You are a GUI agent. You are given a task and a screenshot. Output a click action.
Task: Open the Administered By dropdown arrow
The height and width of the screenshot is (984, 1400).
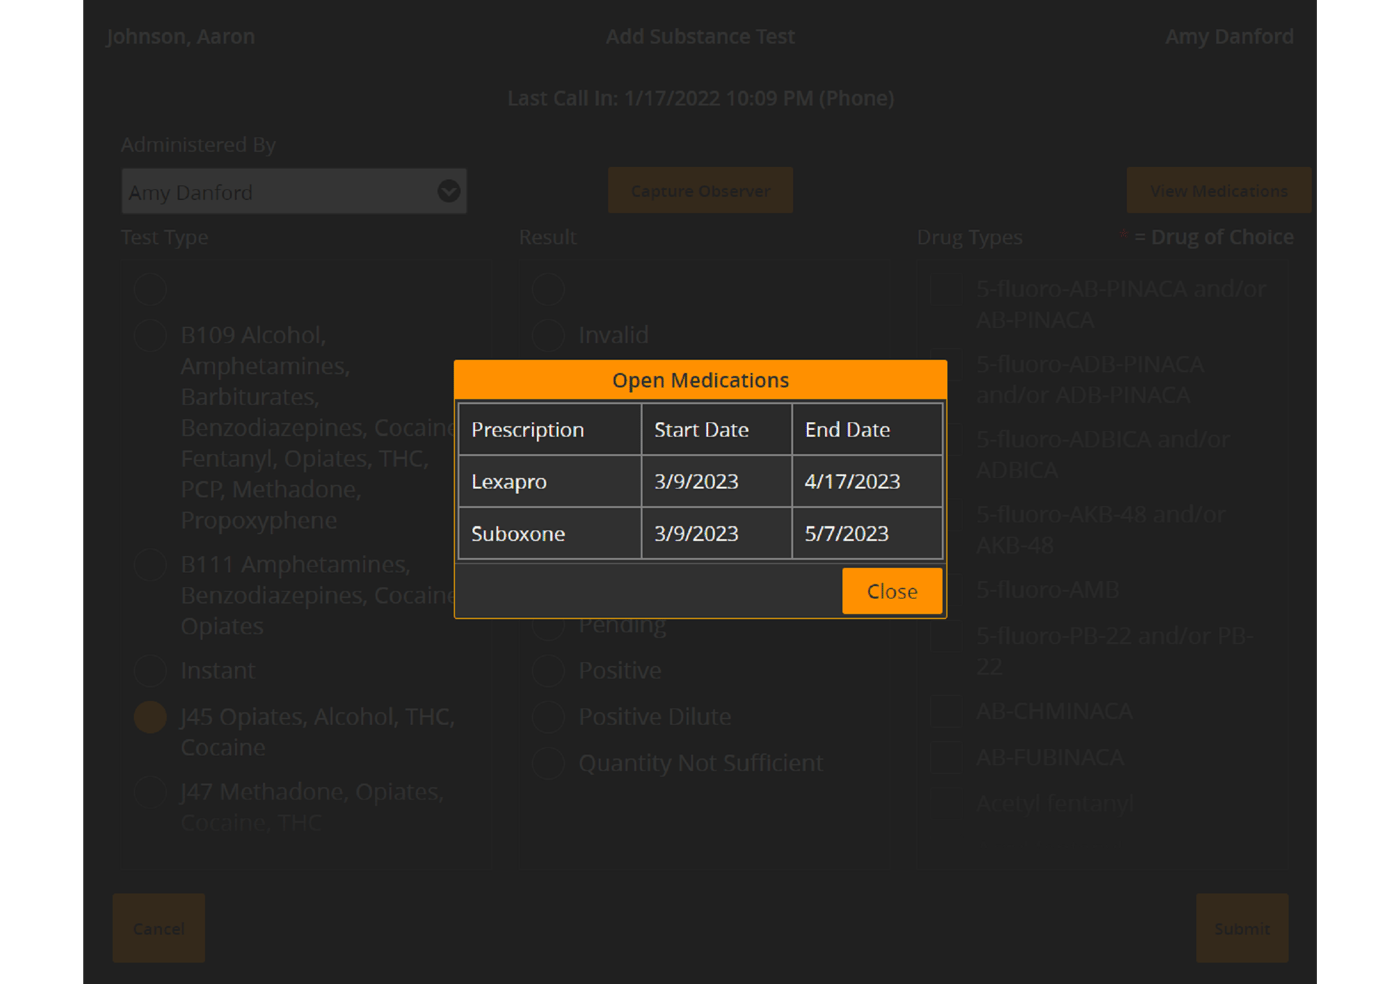pyautogui.click(x=449, y=191)
